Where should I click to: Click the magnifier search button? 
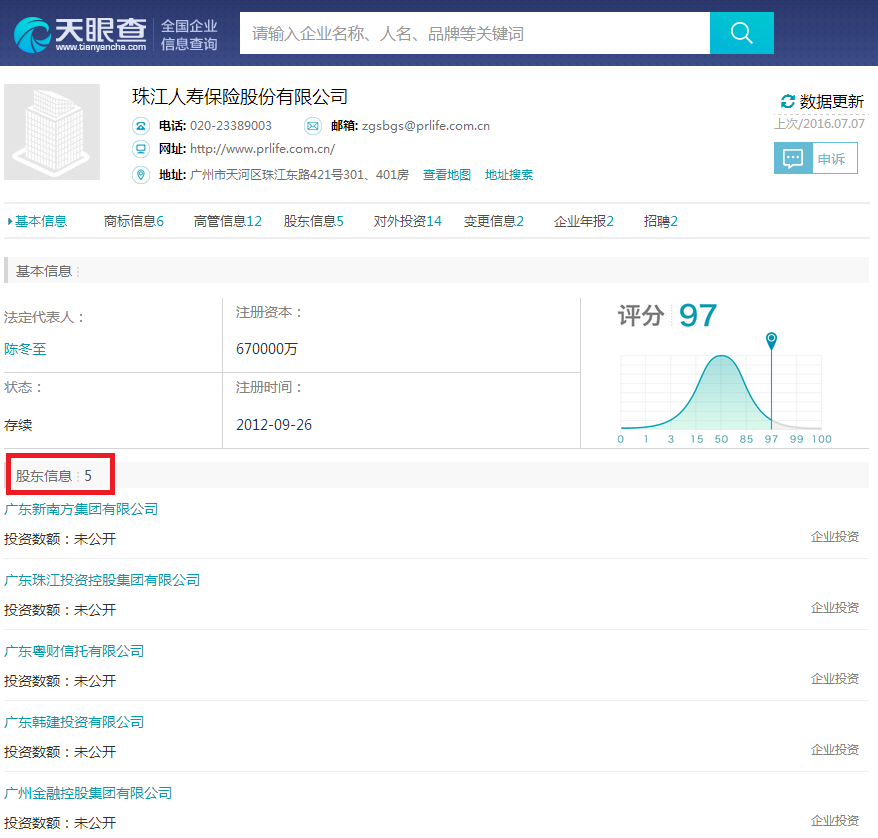pos(741,33)
